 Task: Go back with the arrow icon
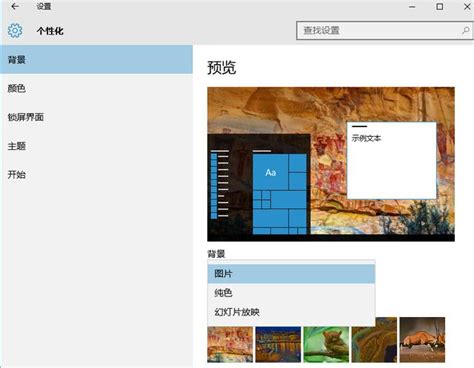pyautogui.click(x=15, y=6)
